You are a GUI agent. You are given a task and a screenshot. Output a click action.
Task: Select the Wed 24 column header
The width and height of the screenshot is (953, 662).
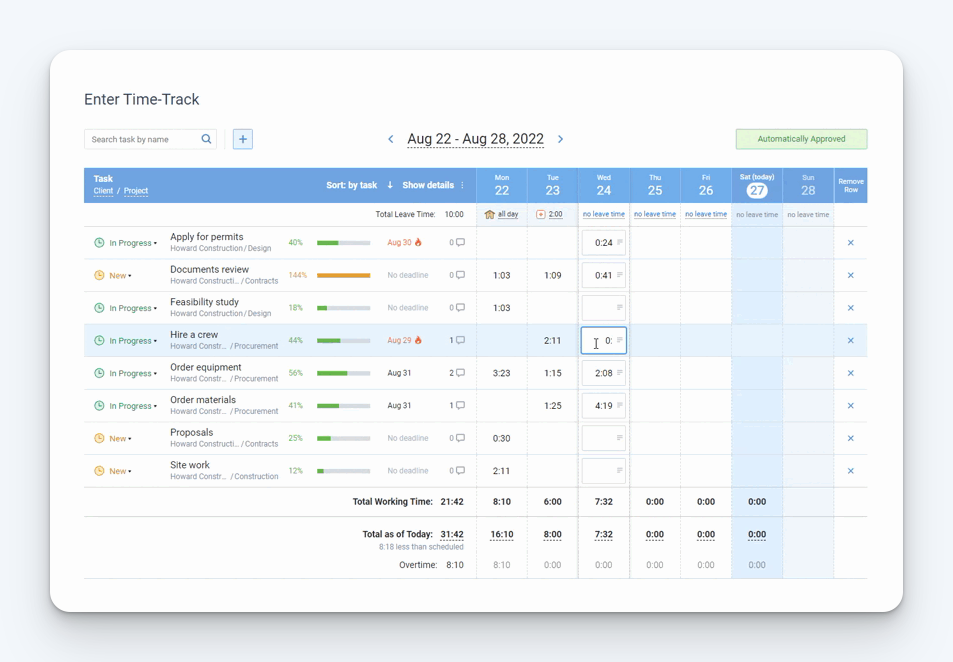[x=603, y=185]
